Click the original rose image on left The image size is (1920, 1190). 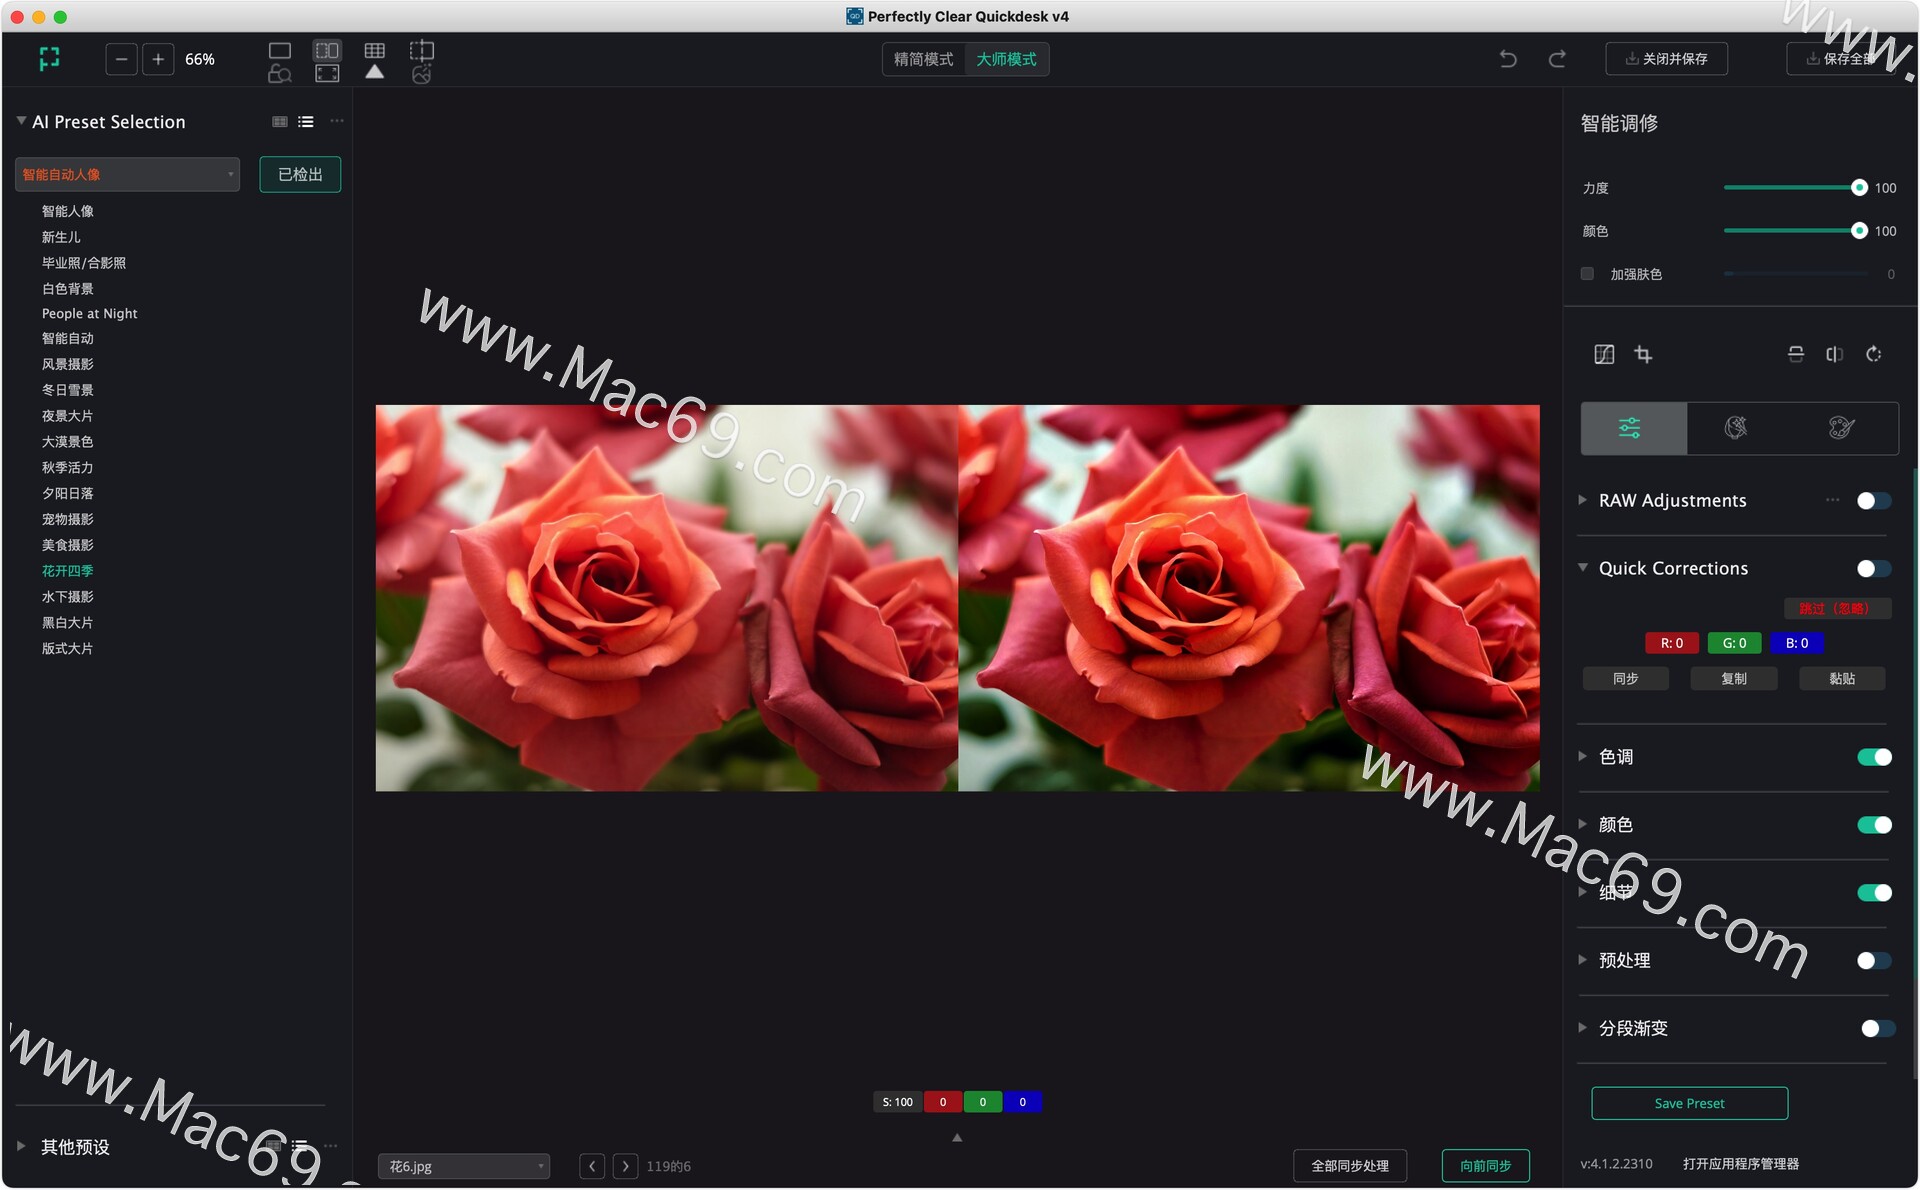(x=666, y=598)
